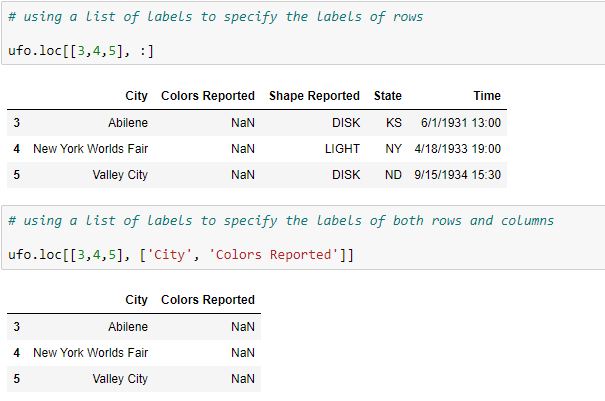
Task: Click the comment line about rows and columns
Action: pyautogui.click(x=280, y=220)
